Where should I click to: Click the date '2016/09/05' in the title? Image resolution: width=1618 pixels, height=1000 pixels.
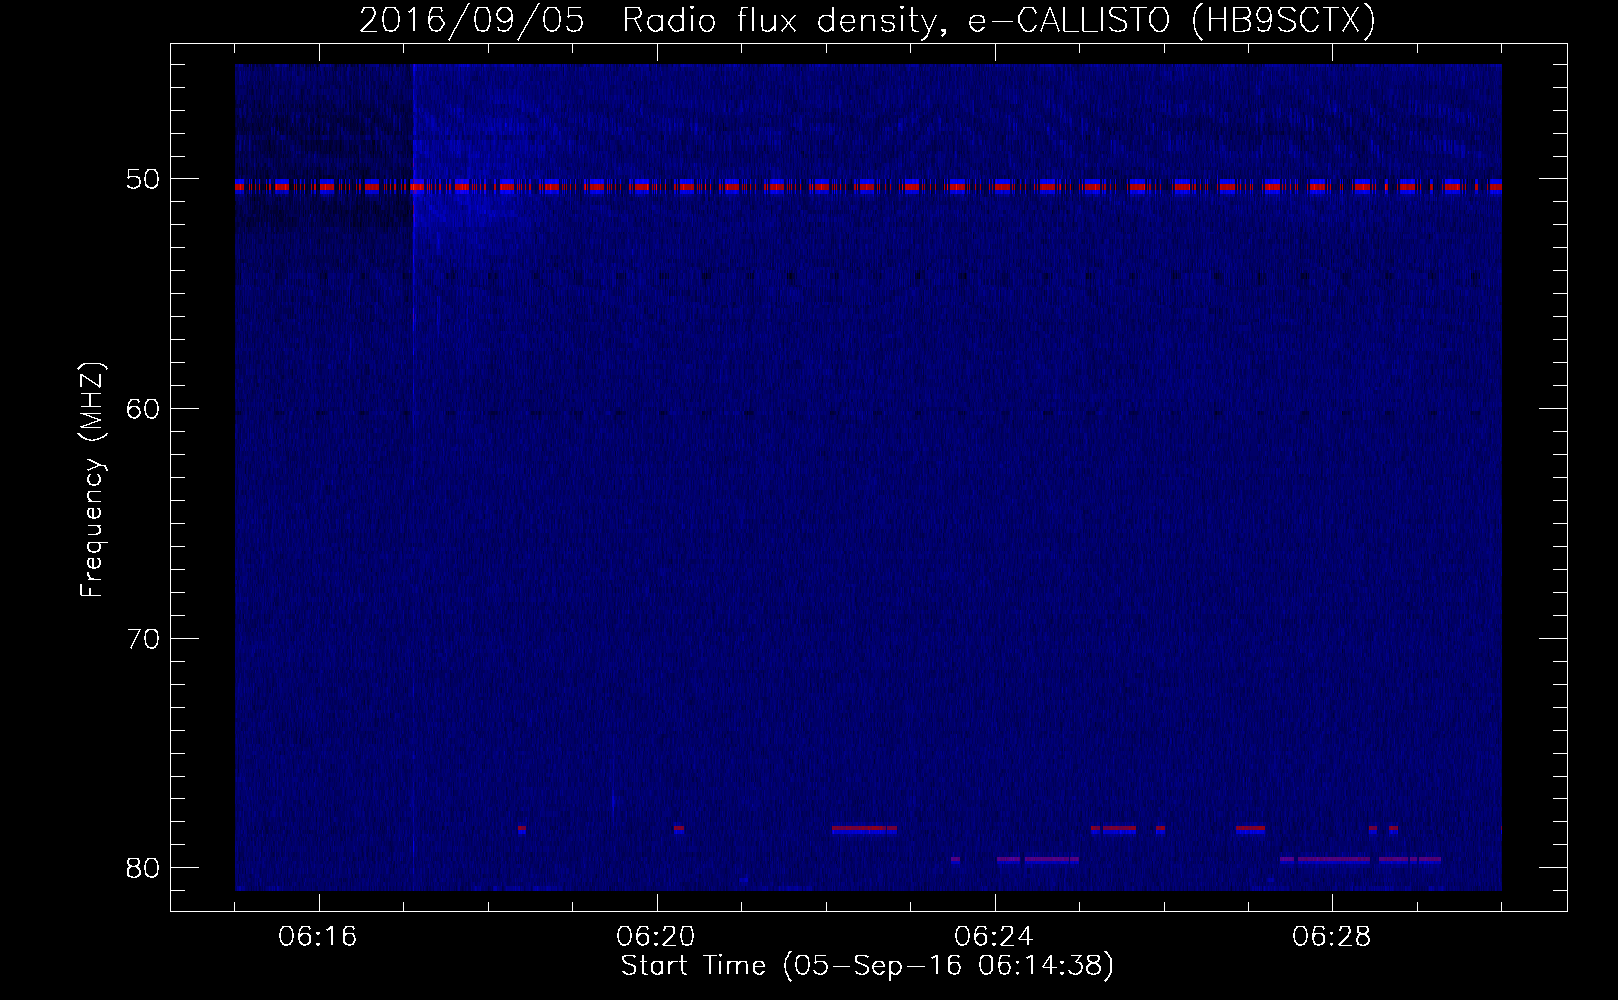(x=472, y=20)
